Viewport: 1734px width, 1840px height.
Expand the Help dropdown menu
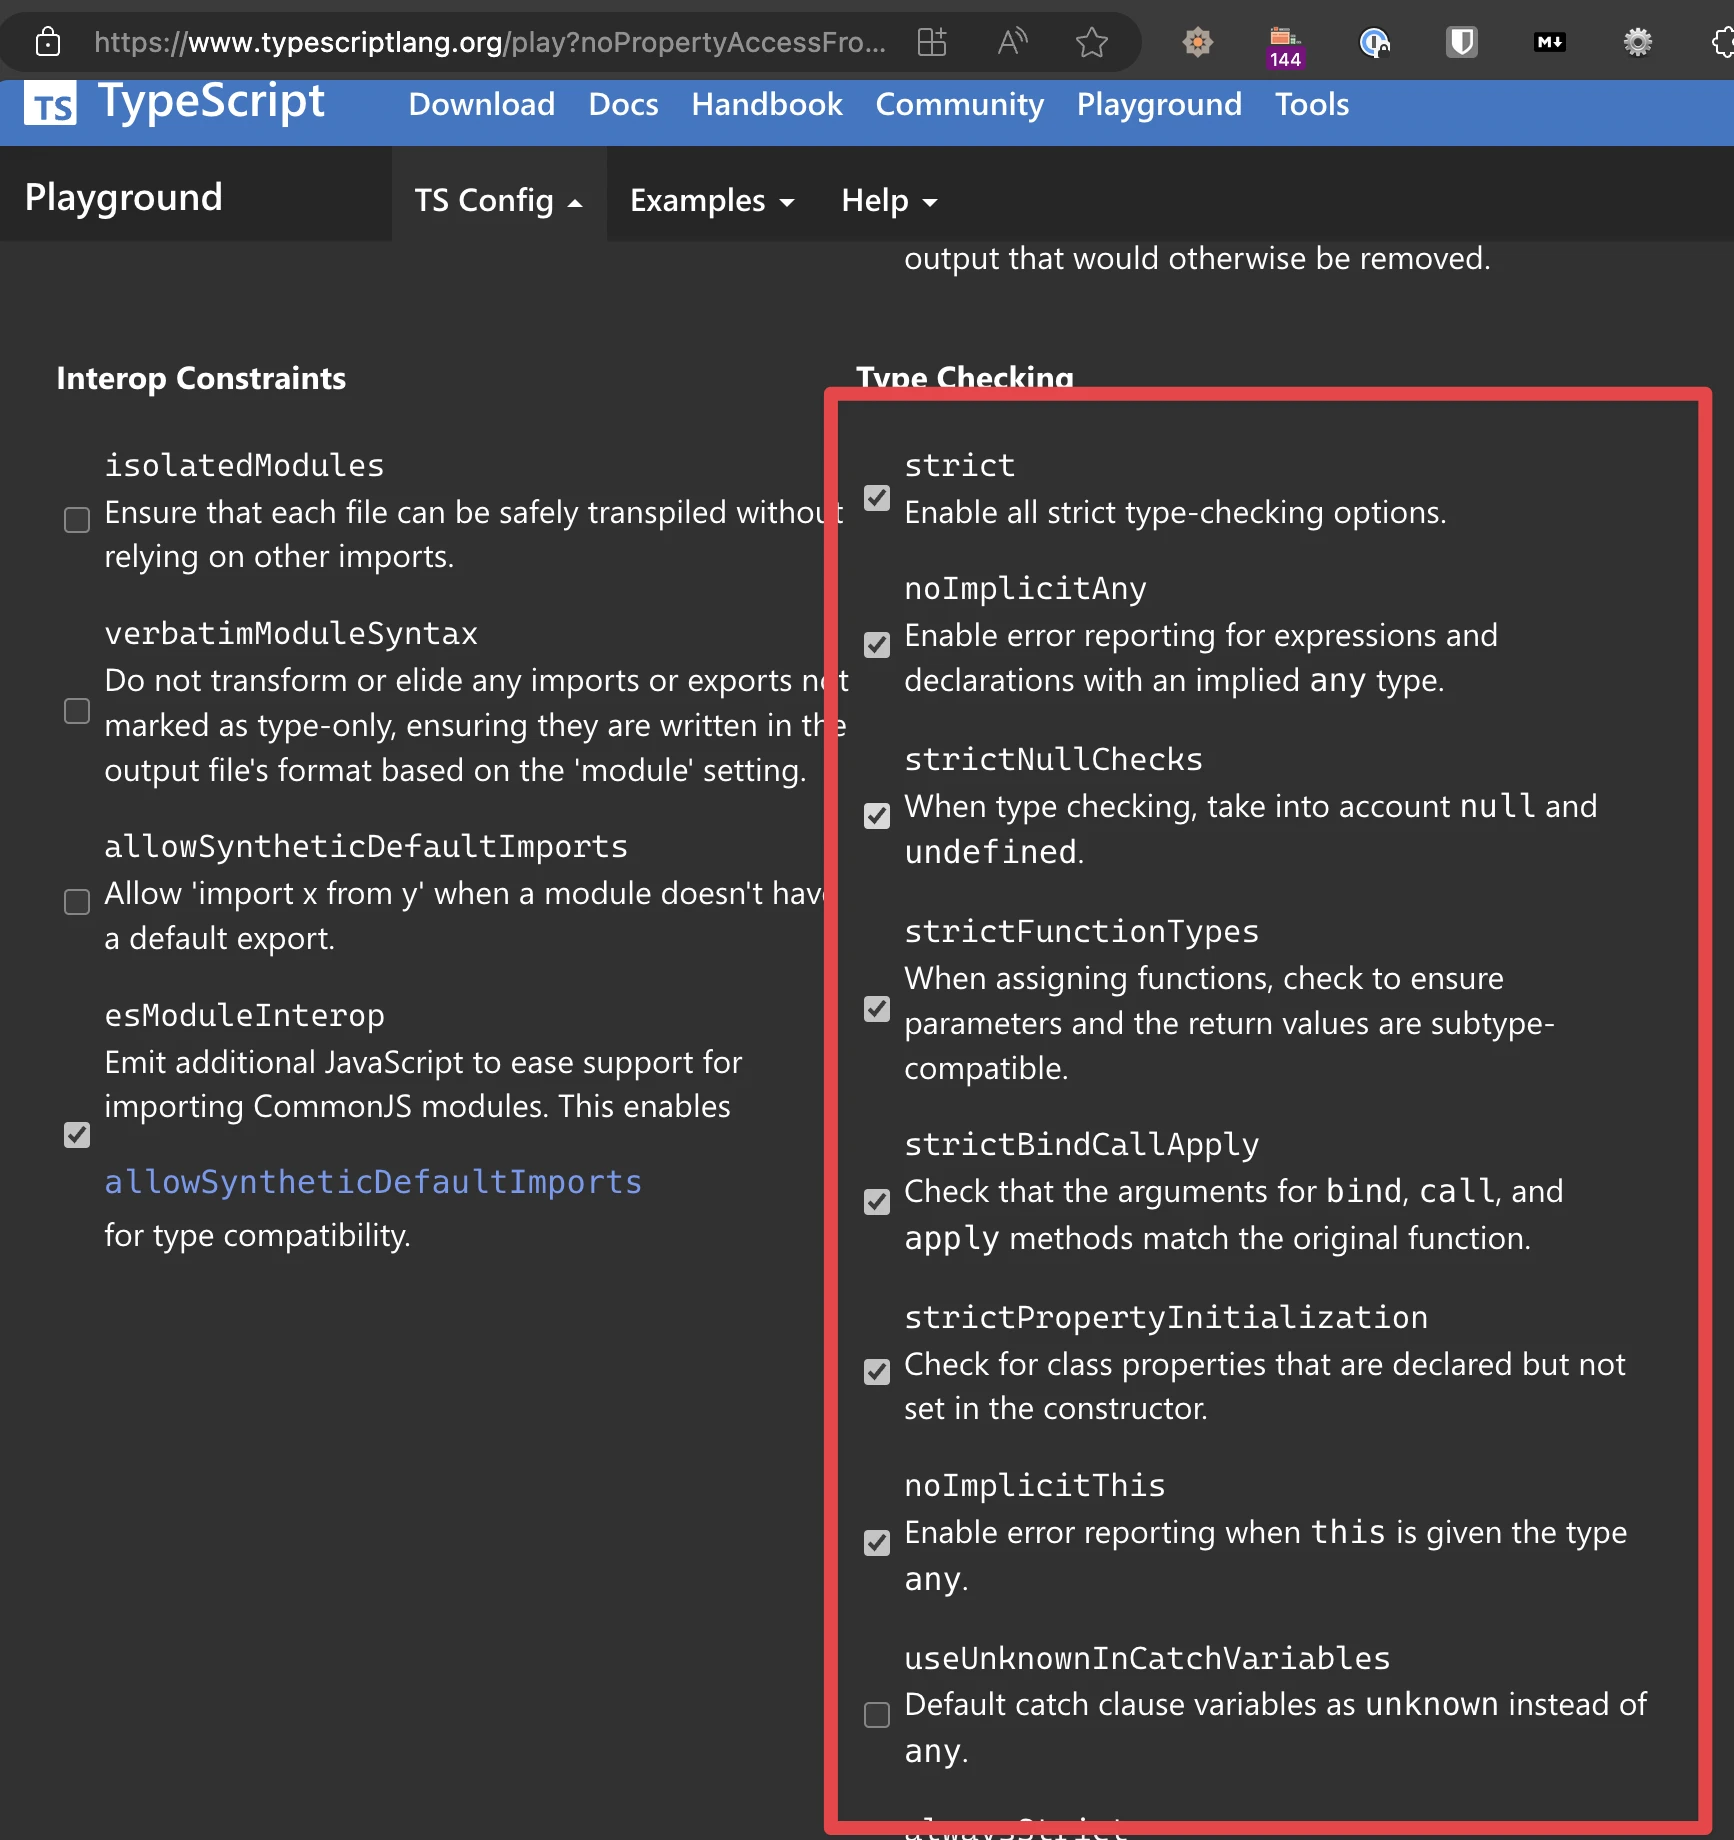(889, 201)
